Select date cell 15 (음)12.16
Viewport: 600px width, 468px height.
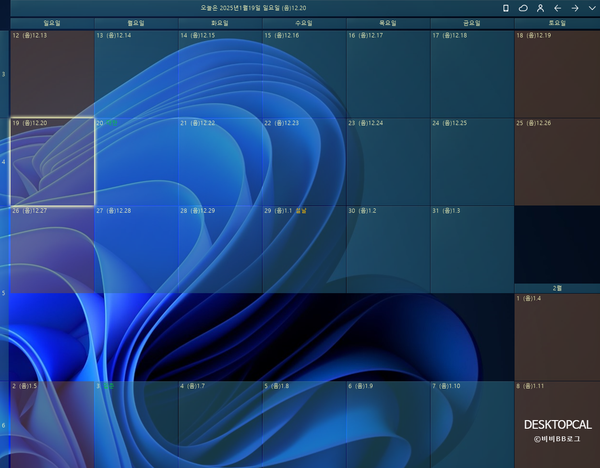[x=304, y=74]
